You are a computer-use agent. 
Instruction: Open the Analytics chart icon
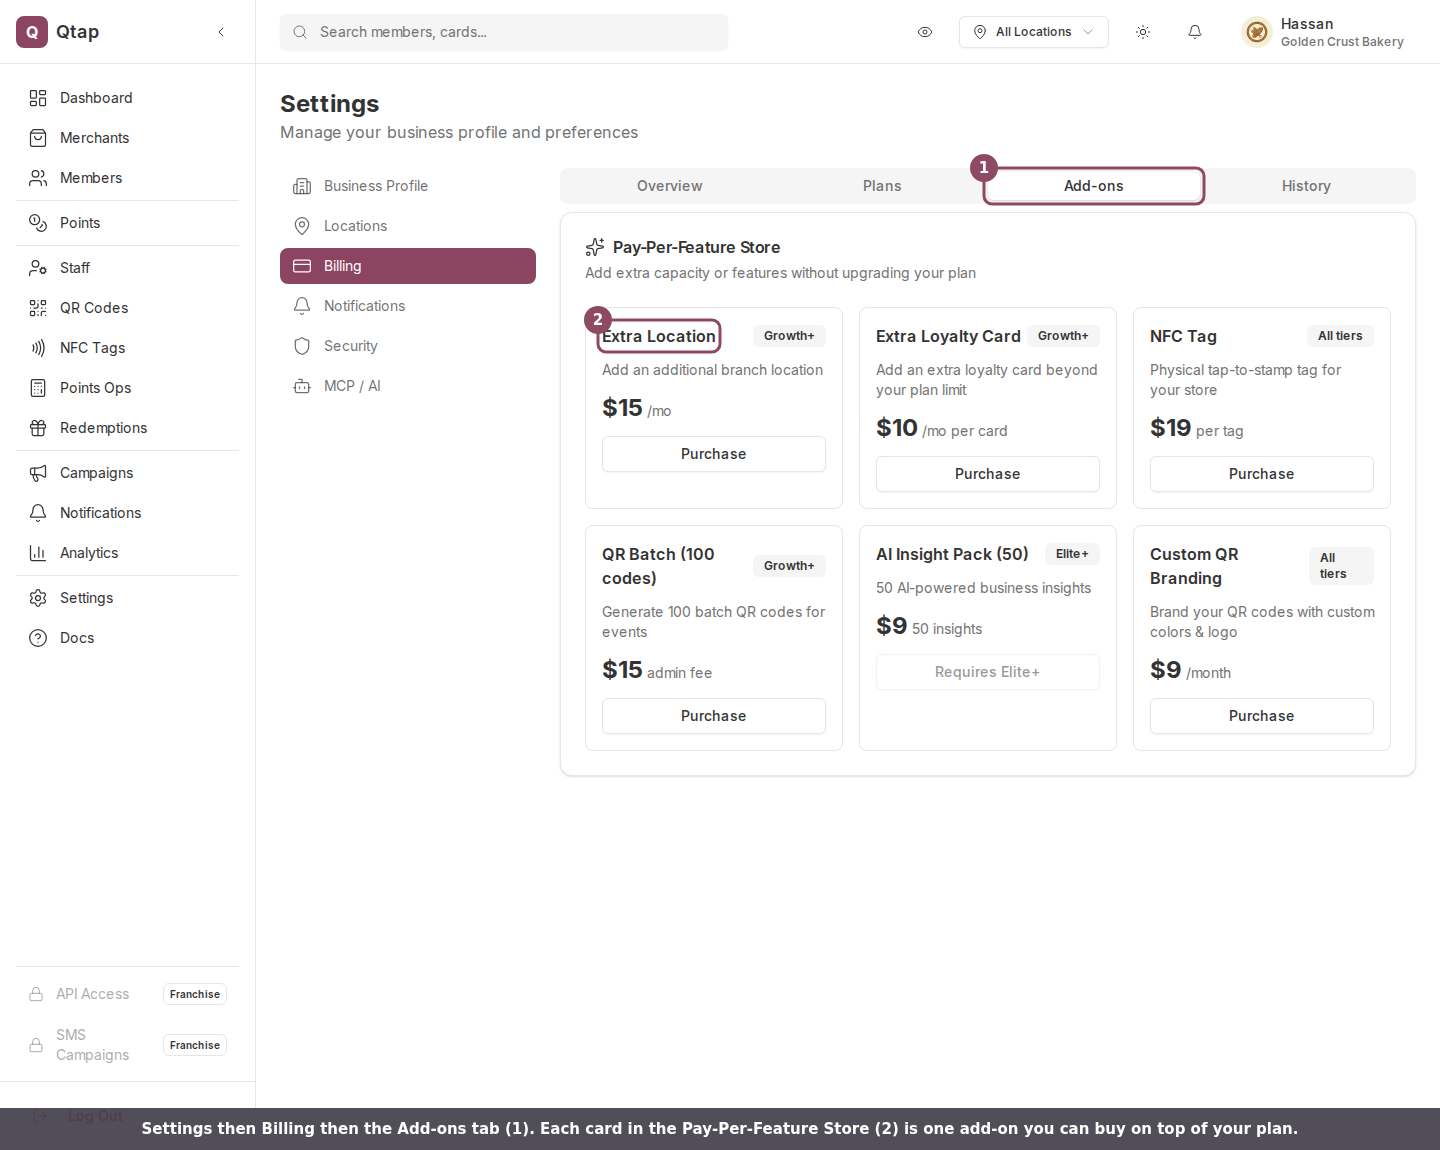(x=38, y=553)
